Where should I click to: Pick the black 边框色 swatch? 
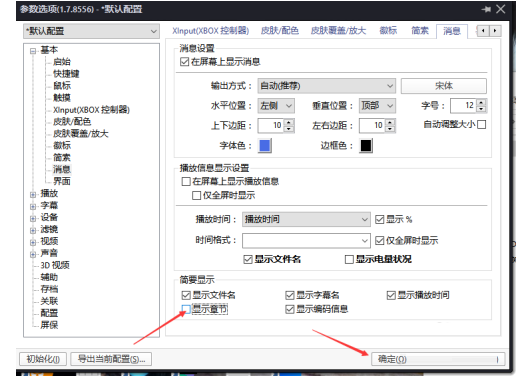click(366, 146)
